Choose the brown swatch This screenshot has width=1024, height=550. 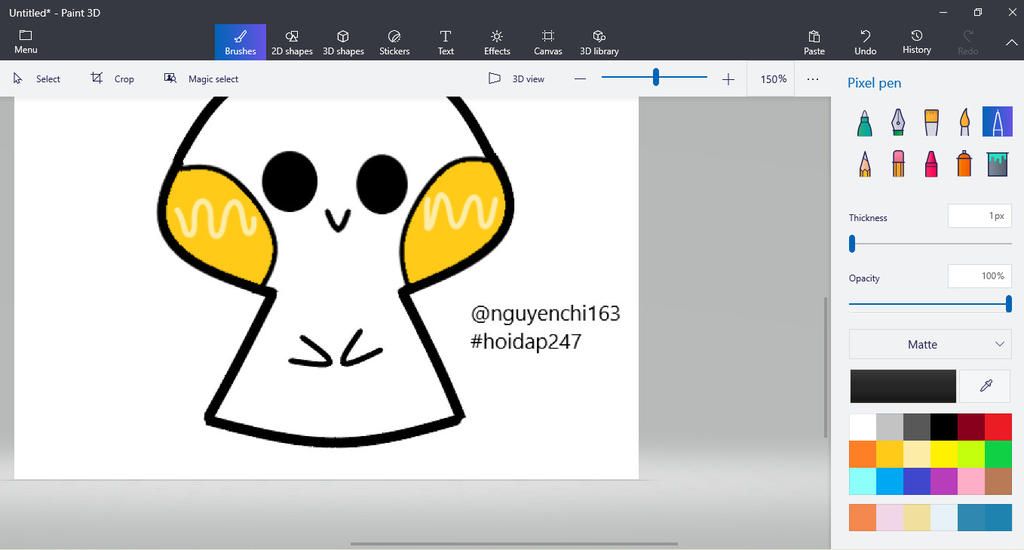tap(998, 481)
